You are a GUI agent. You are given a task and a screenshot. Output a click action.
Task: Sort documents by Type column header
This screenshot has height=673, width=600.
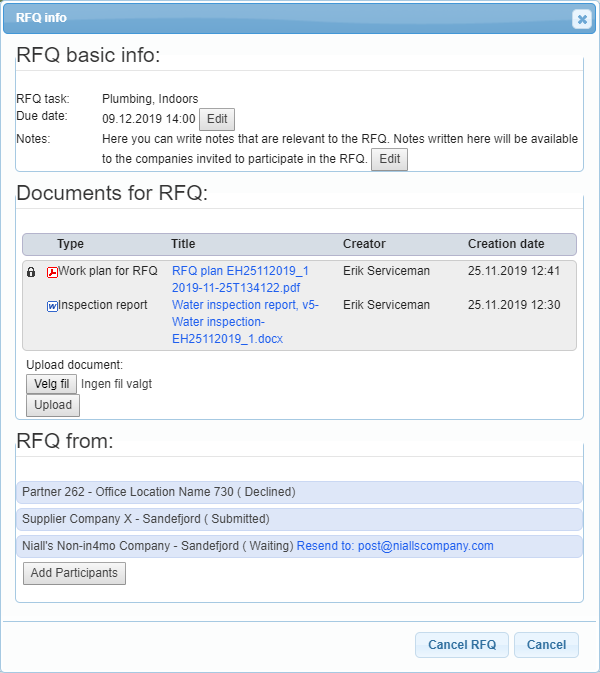point(70,244)
